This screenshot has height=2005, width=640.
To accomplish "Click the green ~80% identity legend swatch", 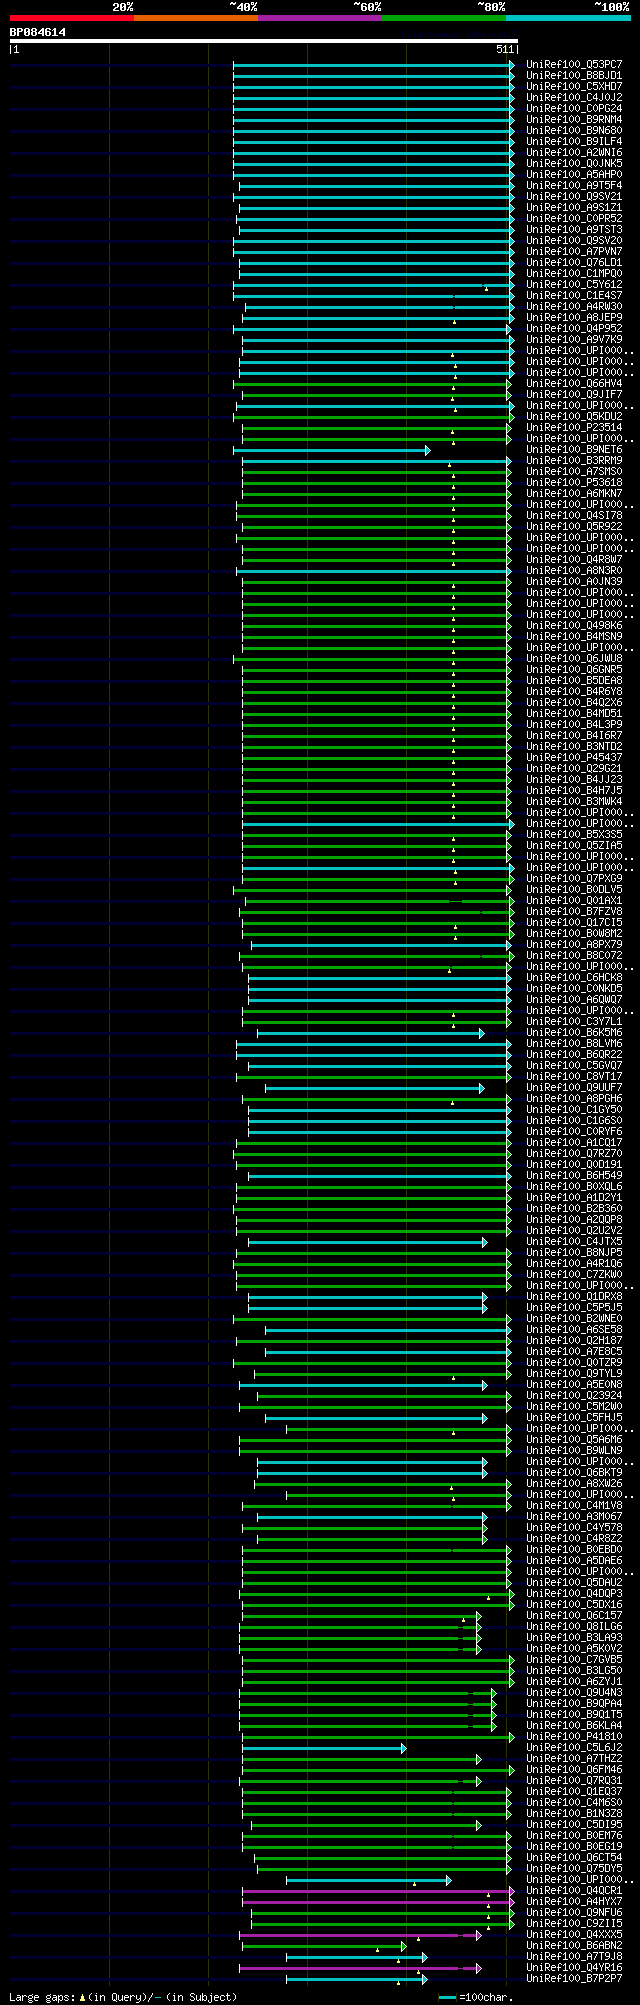I will click(443, 18).
